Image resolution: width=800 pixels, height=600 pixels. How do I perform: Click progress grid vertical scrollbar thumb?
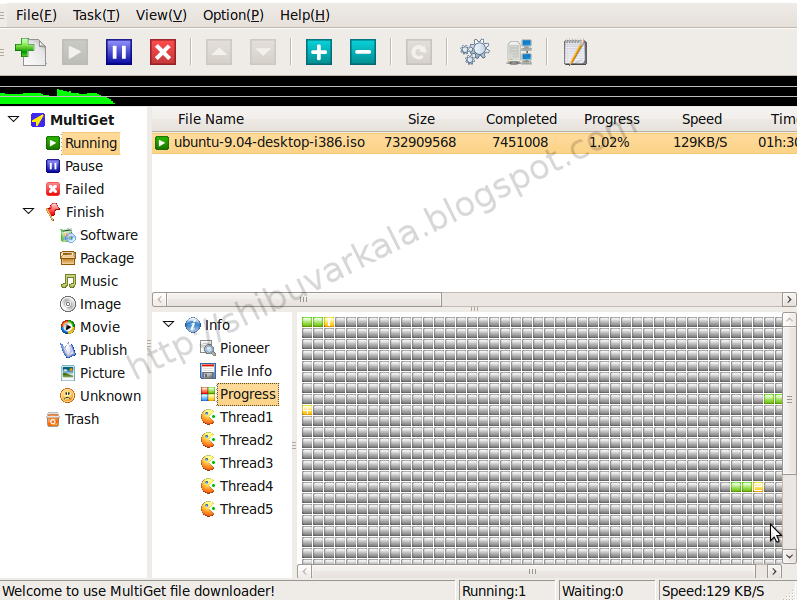click(789, 400)
